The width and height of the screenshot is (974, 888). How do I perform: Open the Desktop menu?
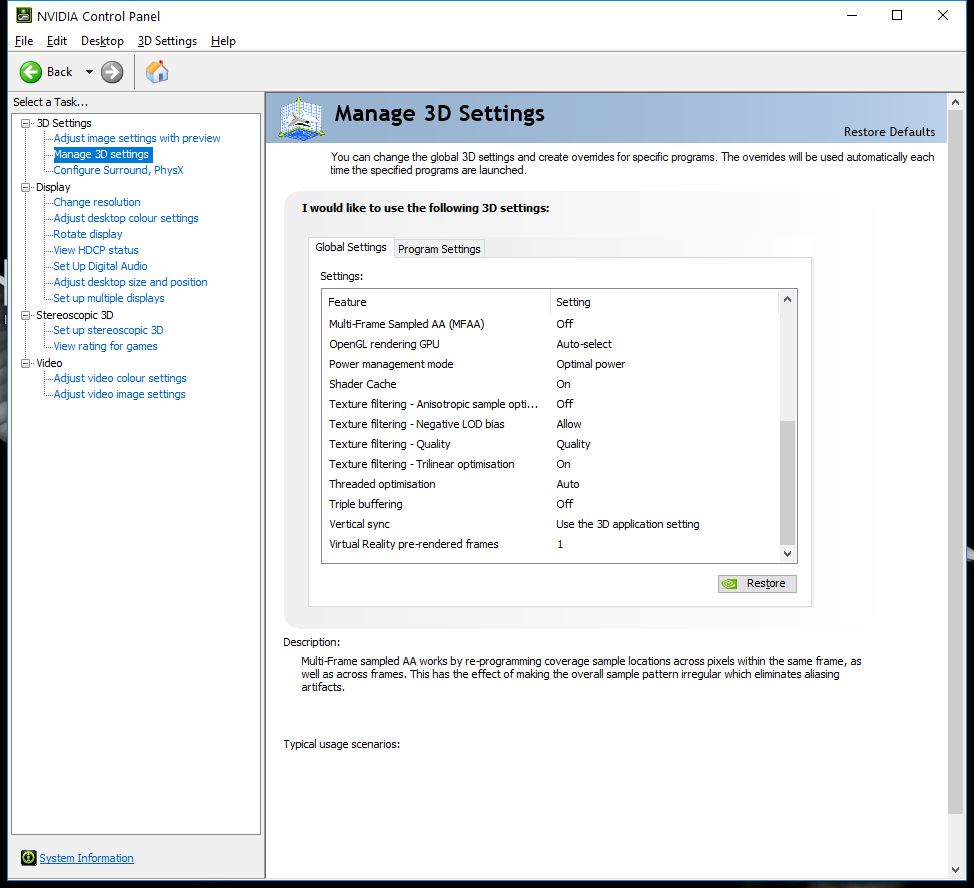point(102,41)
